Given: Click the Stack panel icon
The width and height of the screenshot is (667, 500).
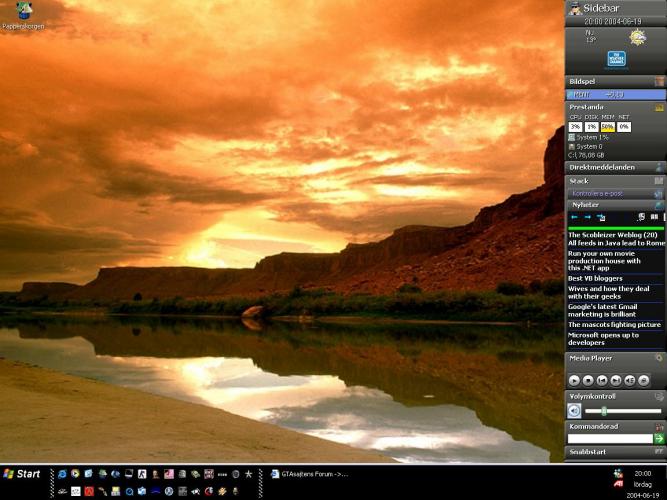Looking at the screenshot, I should [x=659, y=181].
